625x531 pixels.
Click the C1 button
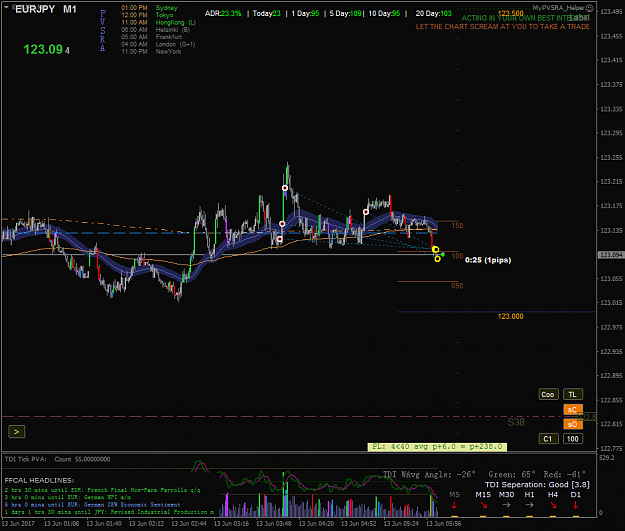click(548, 439)
